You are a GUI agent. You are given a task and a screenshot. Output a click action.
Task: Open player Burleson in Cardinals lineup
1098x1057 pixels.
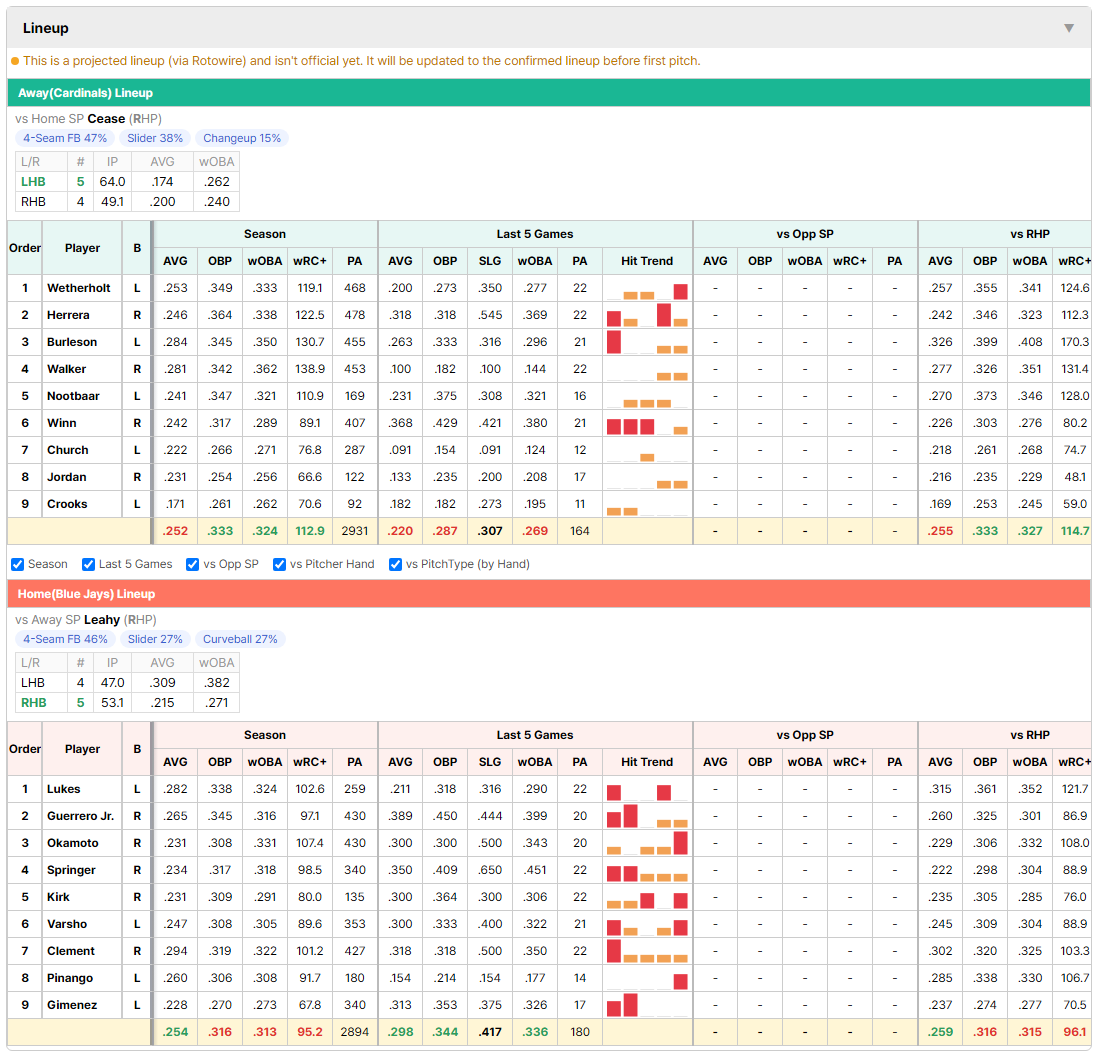point(72,342)
